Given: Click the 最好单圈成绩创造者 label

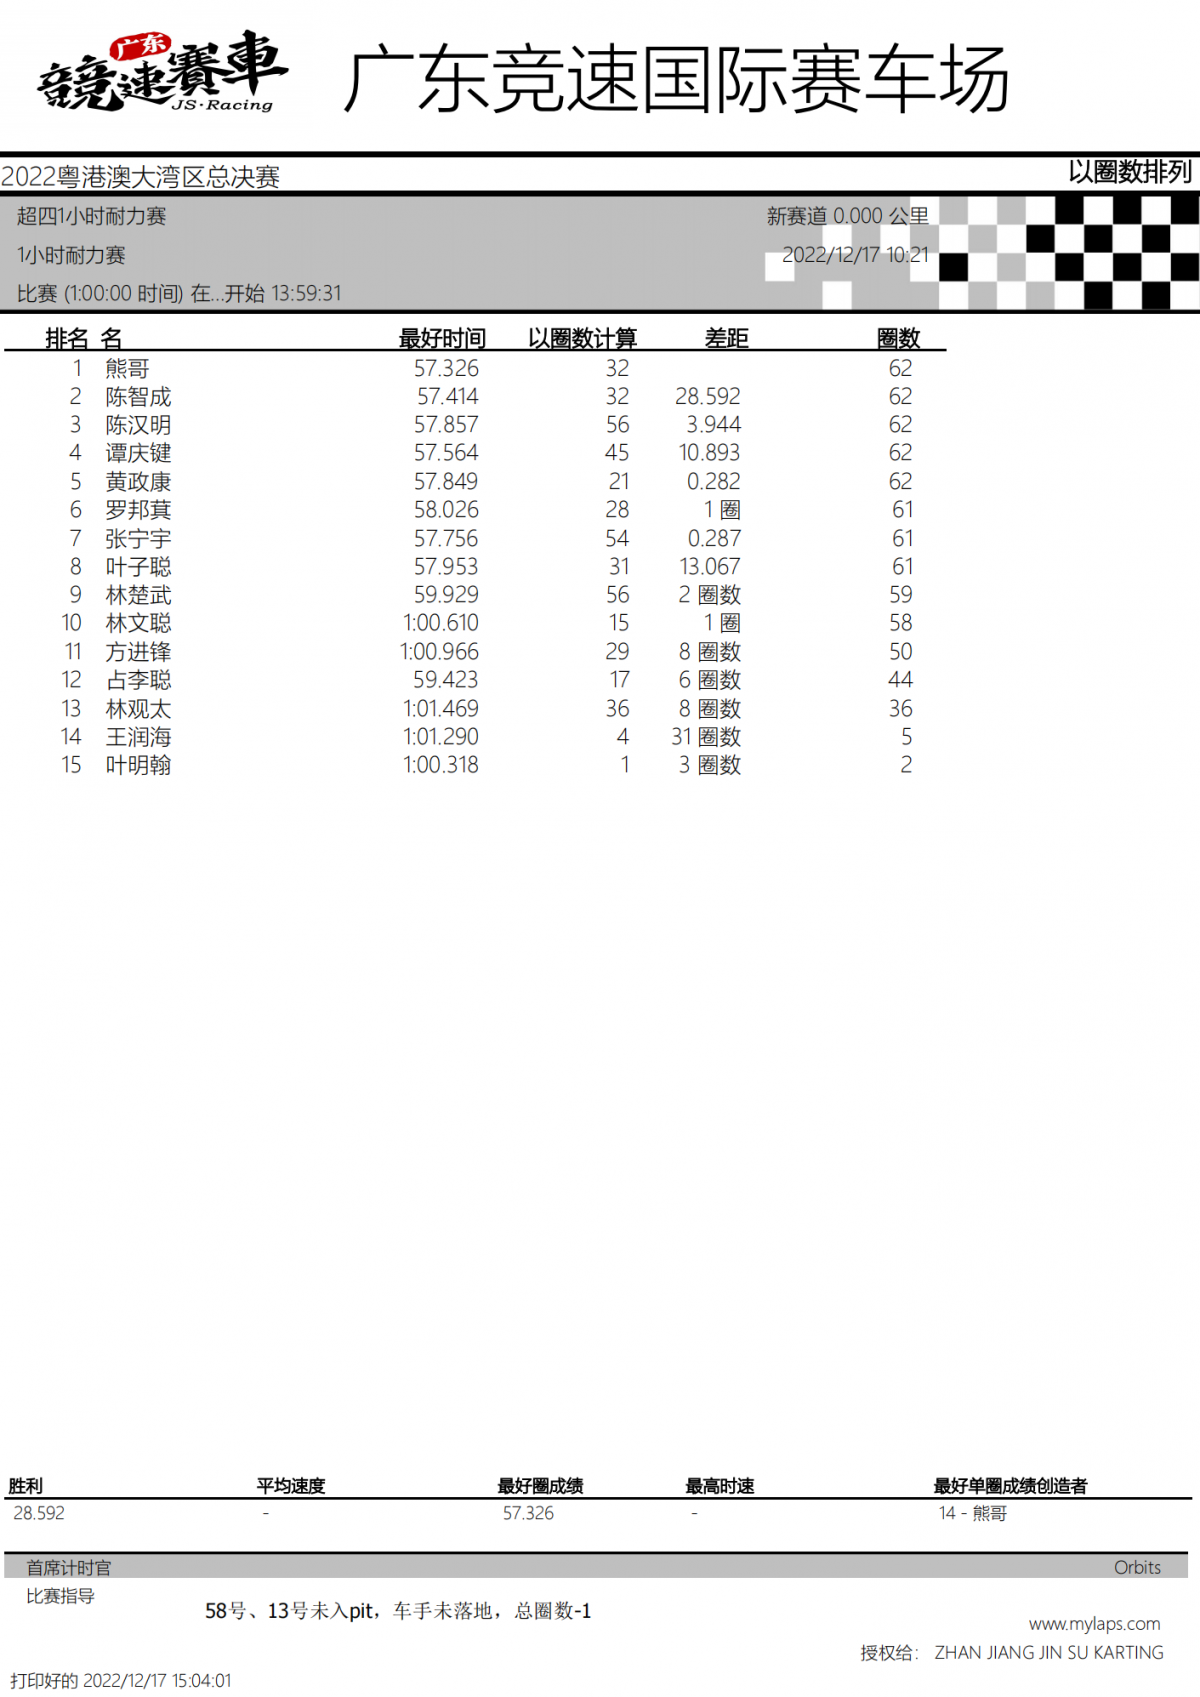Looking at the screenshot, I should click(x=1010, y=1486).
